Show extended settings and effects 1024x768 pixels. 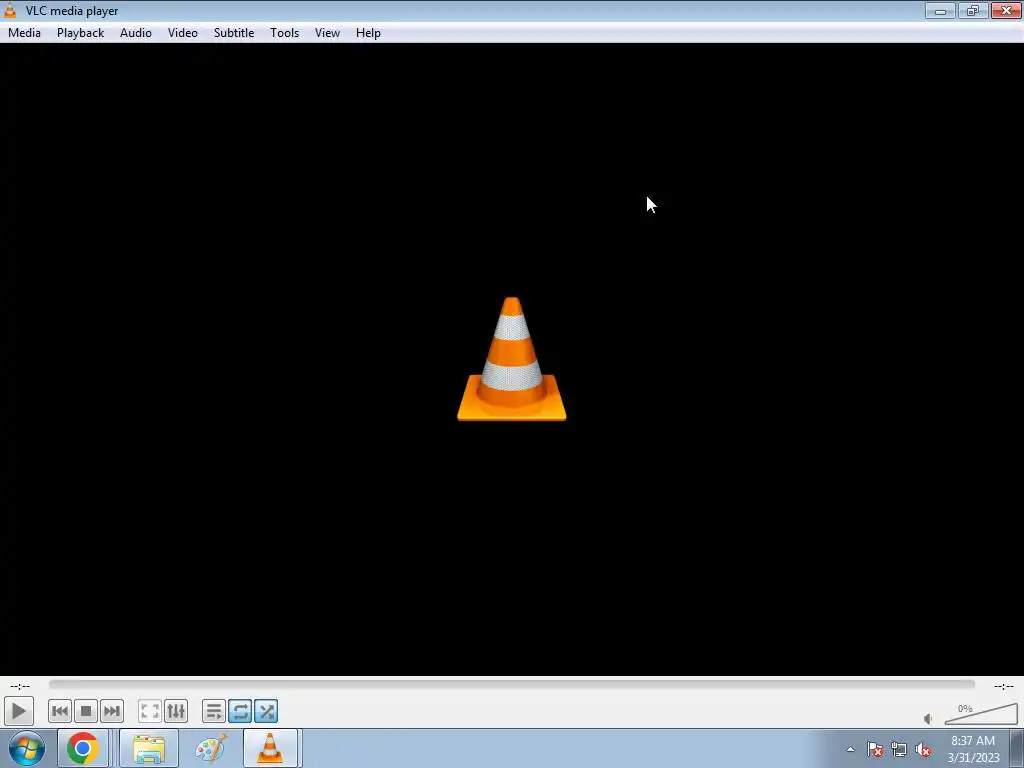click(x=176, y=711)
